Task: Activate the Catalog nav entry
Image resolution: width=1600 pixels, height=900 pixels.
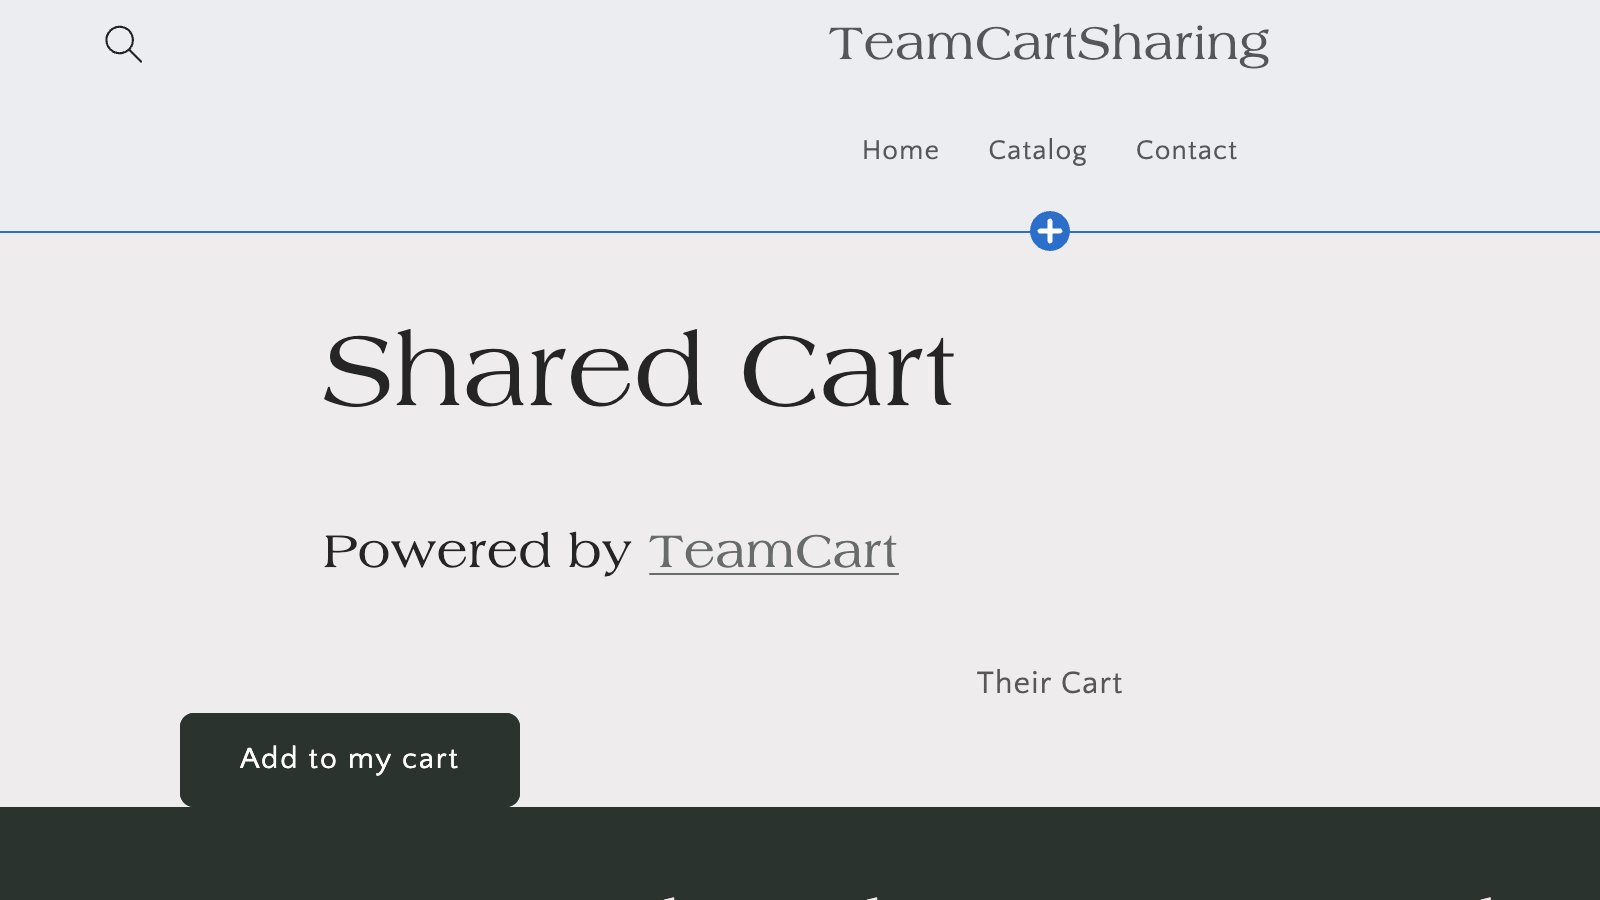Action: [1037, 150]
